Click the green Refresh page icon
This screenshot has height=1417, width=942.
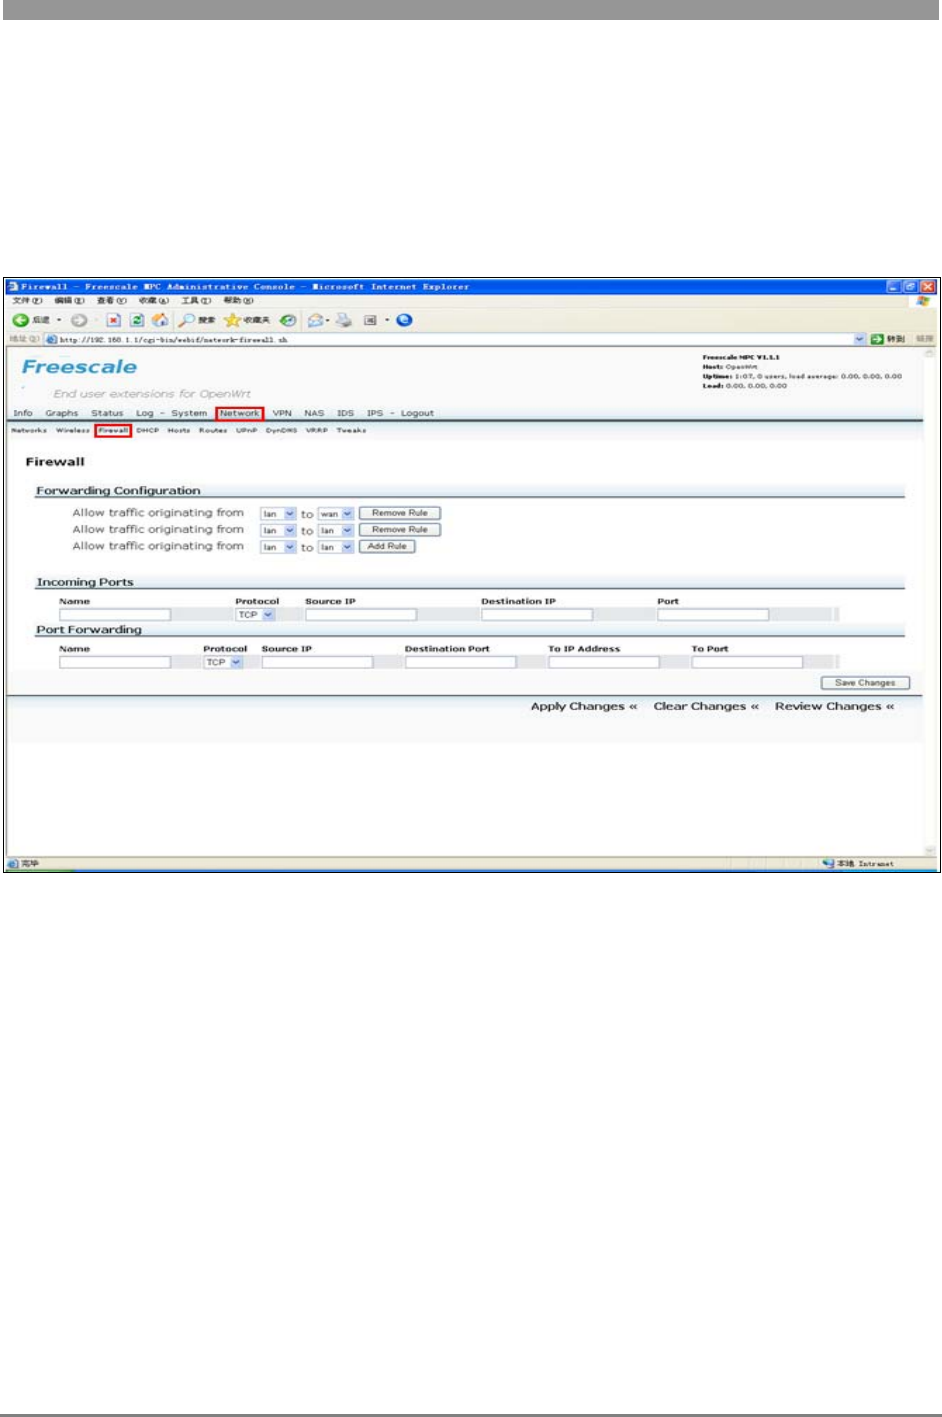[x=137, y=320]
